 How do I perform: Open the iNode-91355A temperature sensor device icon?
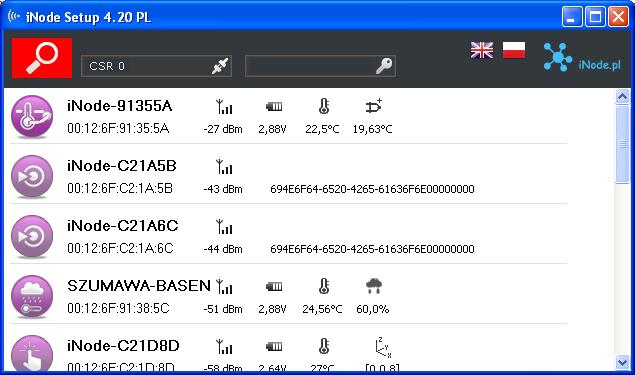coord(32,117)
